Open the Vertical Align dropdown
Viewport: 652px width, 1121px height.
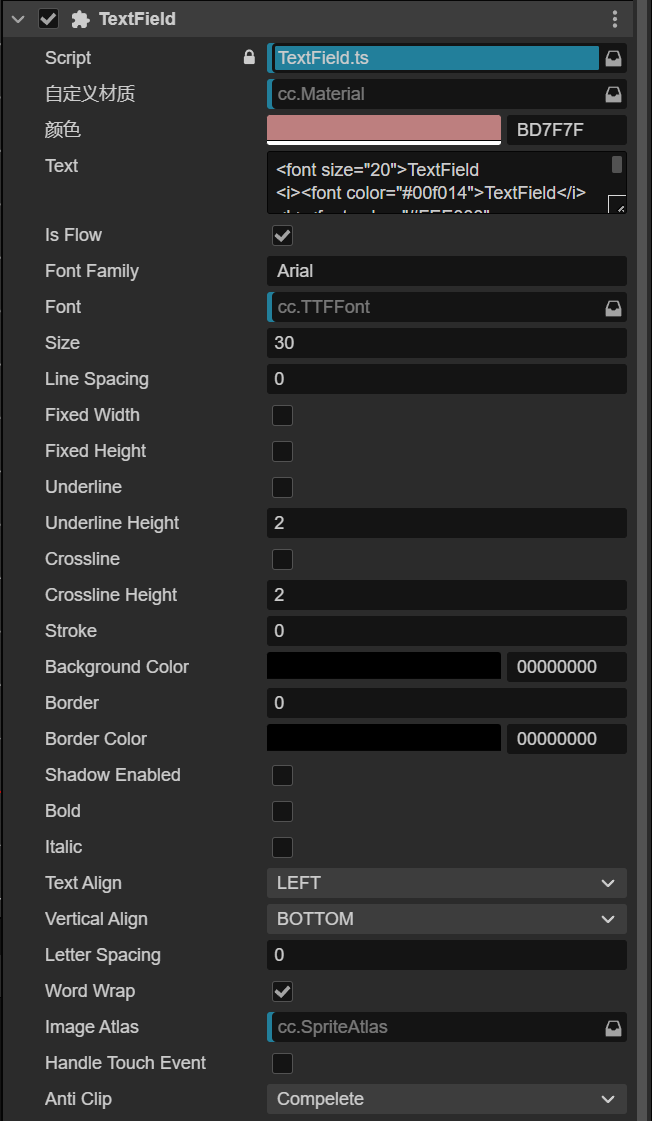pyautogui.click(x=446, y=919)
